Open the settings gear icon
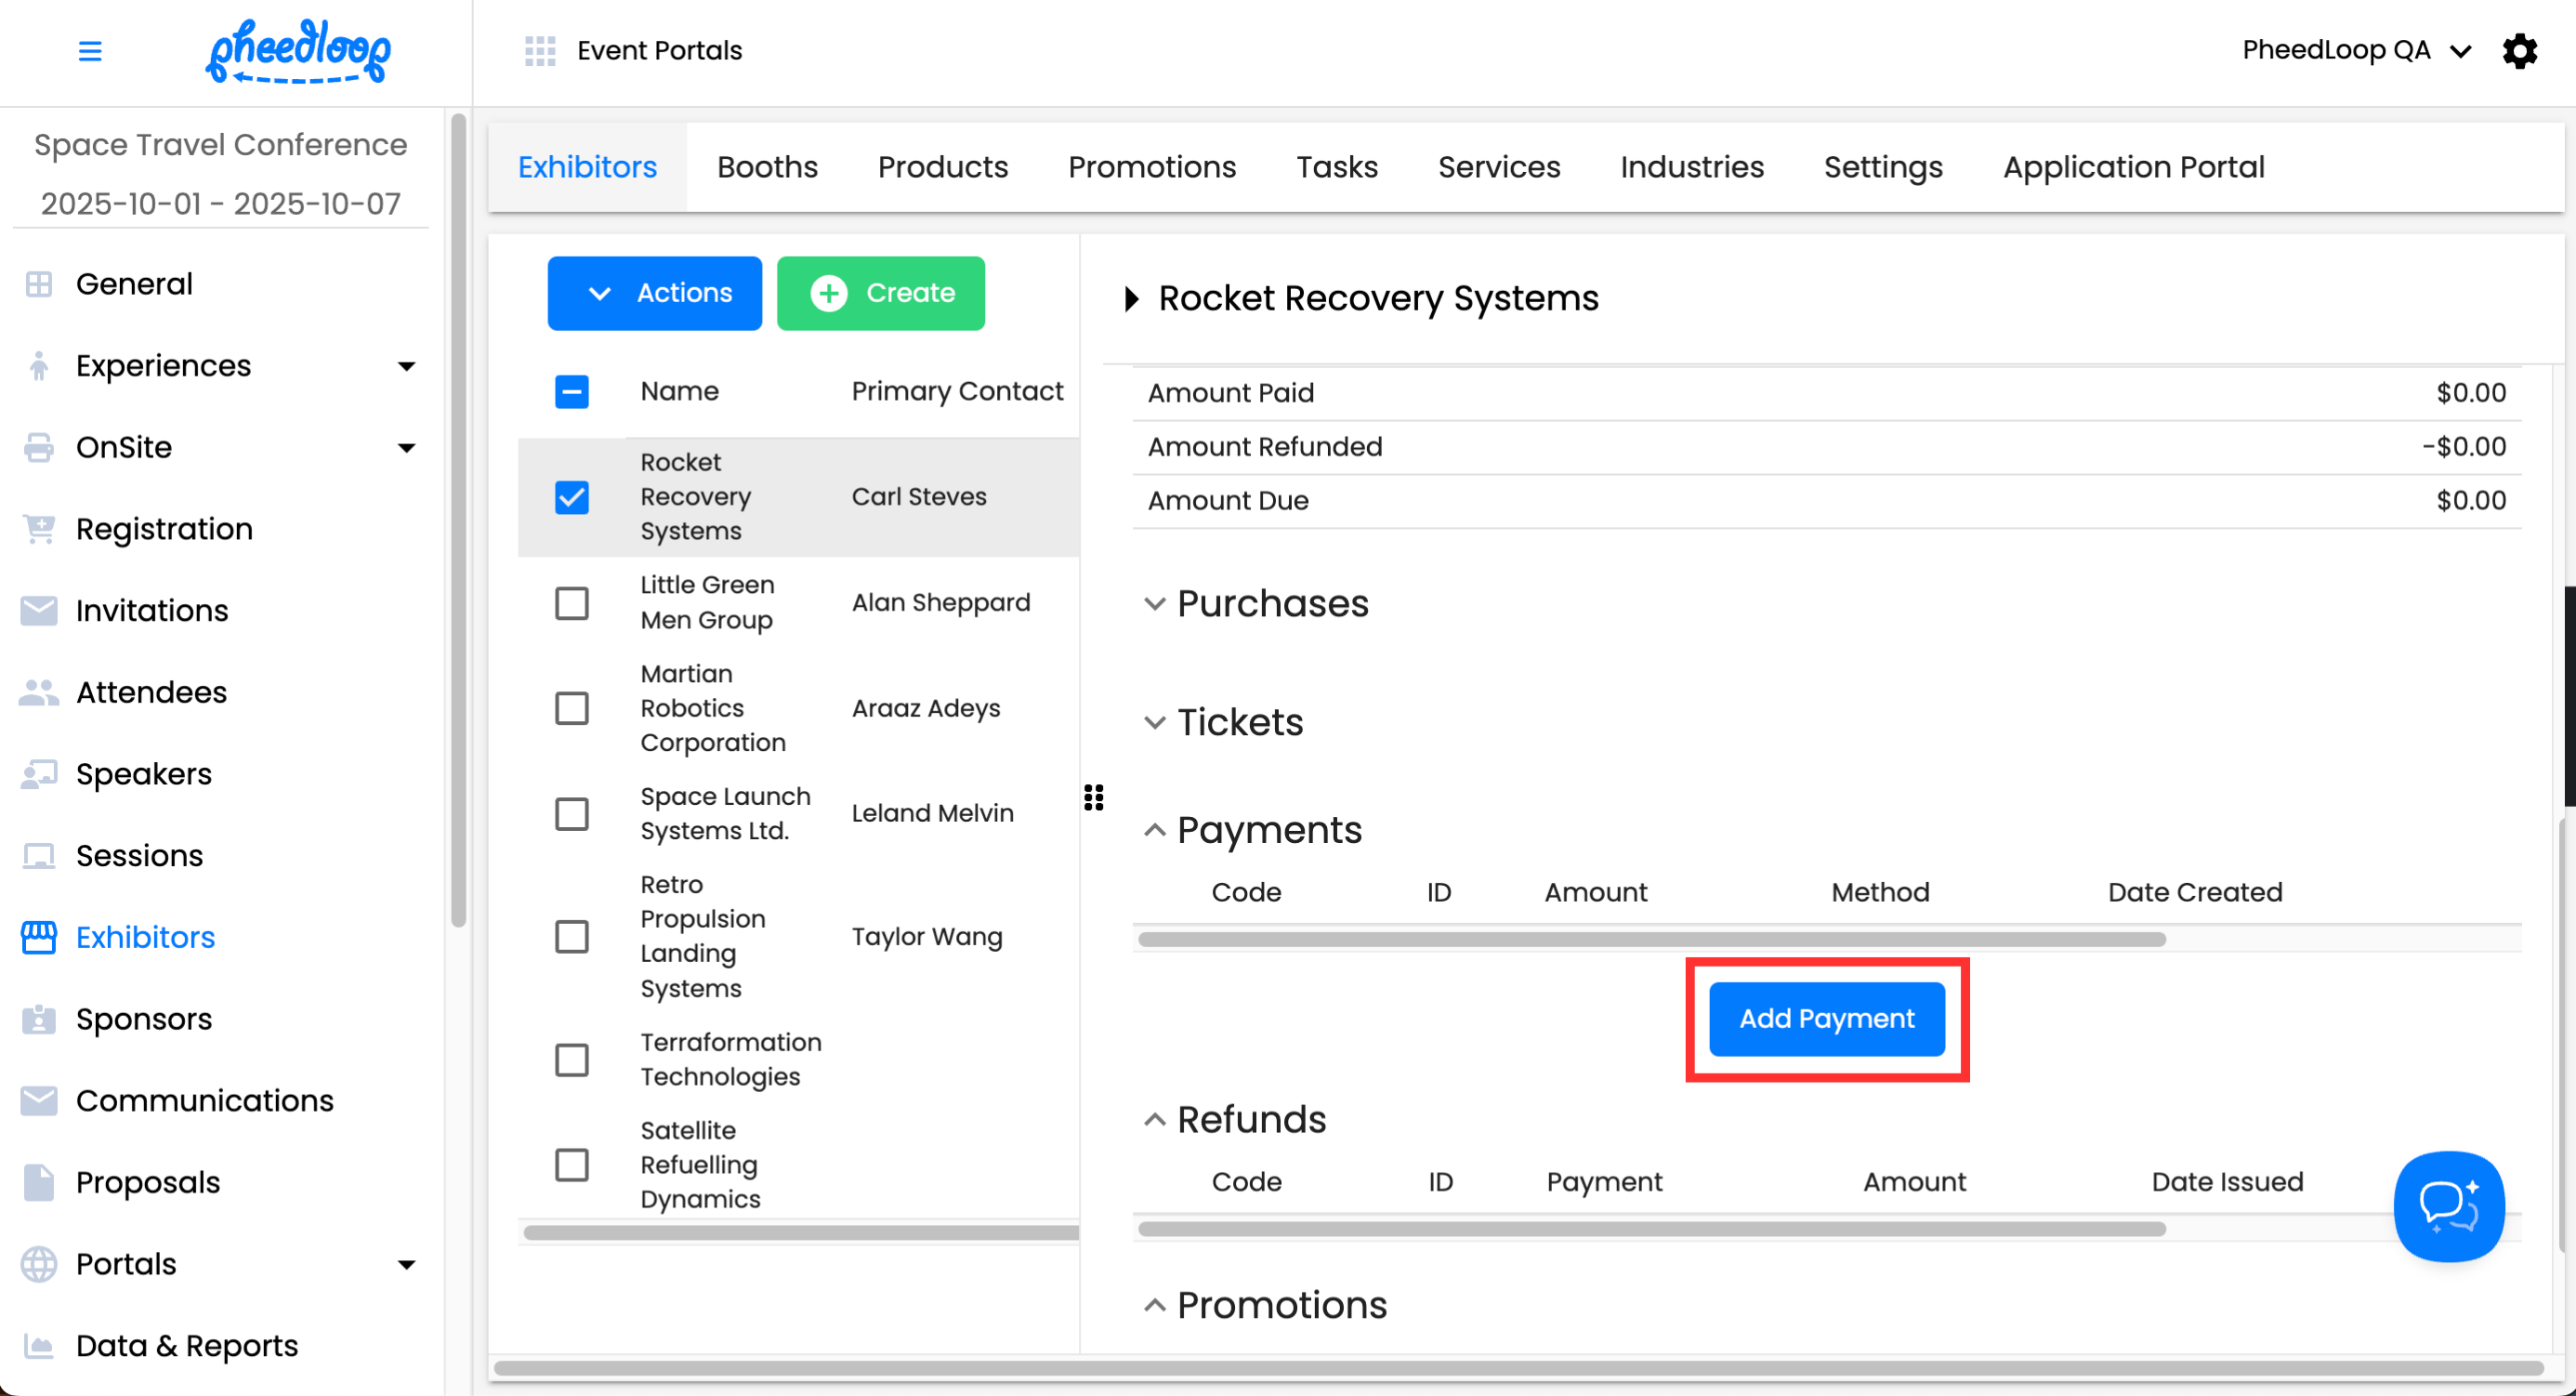The width and height of the screenshot is (2576, 1396). 2519,51
